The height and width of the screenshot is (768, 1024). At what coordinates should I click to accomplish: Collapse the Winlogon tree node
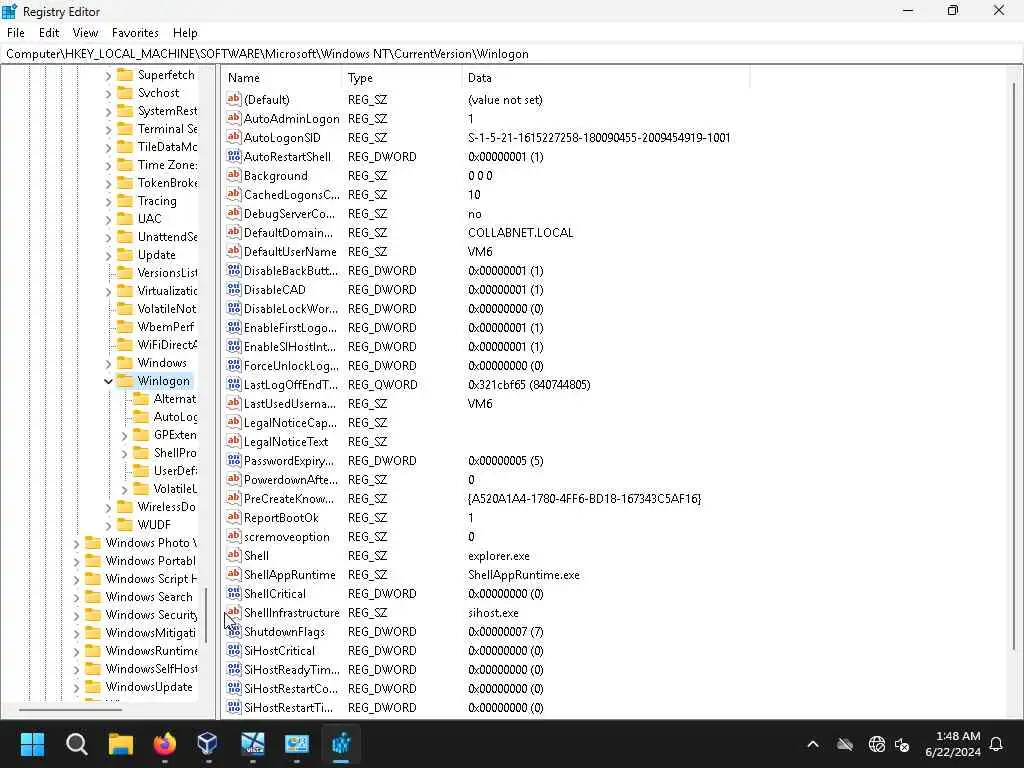point(108,381)
